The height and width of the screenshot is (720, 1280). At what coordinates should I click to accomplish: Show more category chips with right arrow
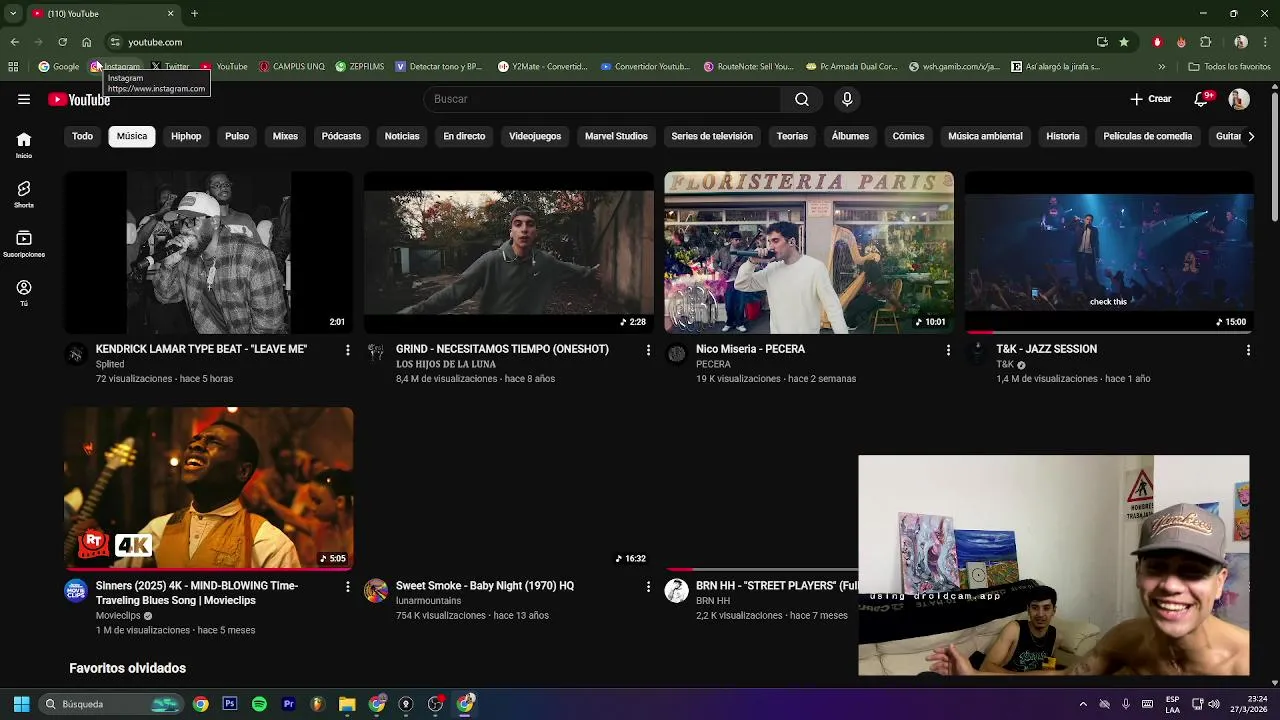click(x=1250, y=136)
